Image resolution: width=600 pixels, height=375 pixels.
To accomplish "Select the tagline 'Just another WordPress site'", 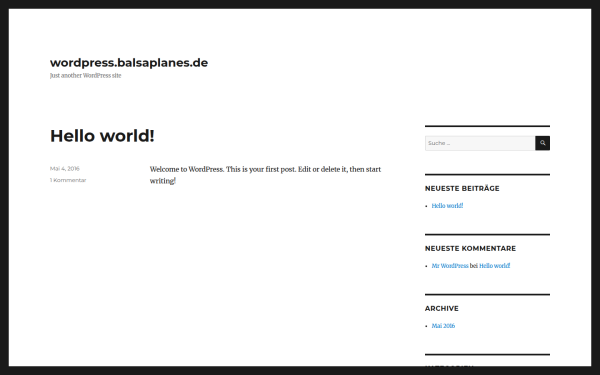I will coord(85,76).
